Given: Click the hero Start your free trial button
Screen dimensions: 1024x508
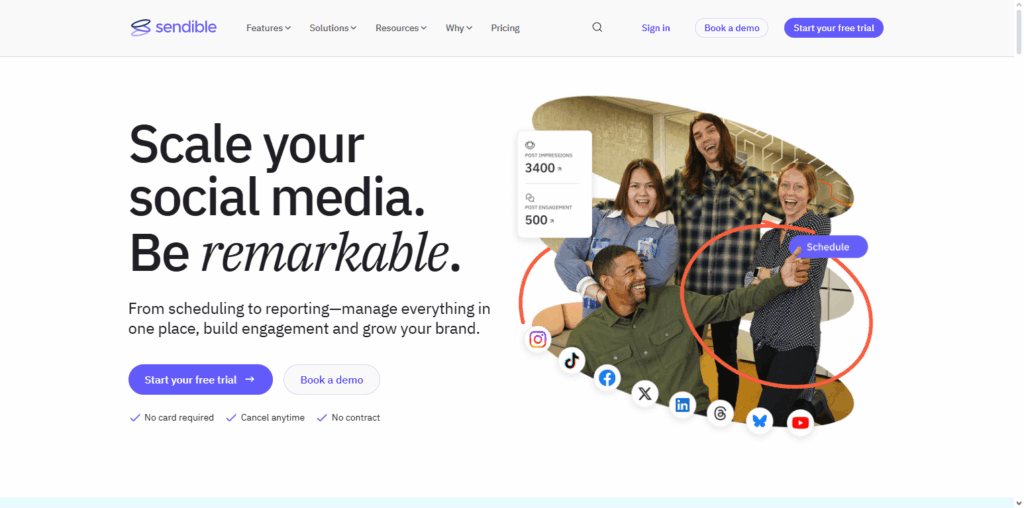Looking at the screenshot, I should point(200,380).
